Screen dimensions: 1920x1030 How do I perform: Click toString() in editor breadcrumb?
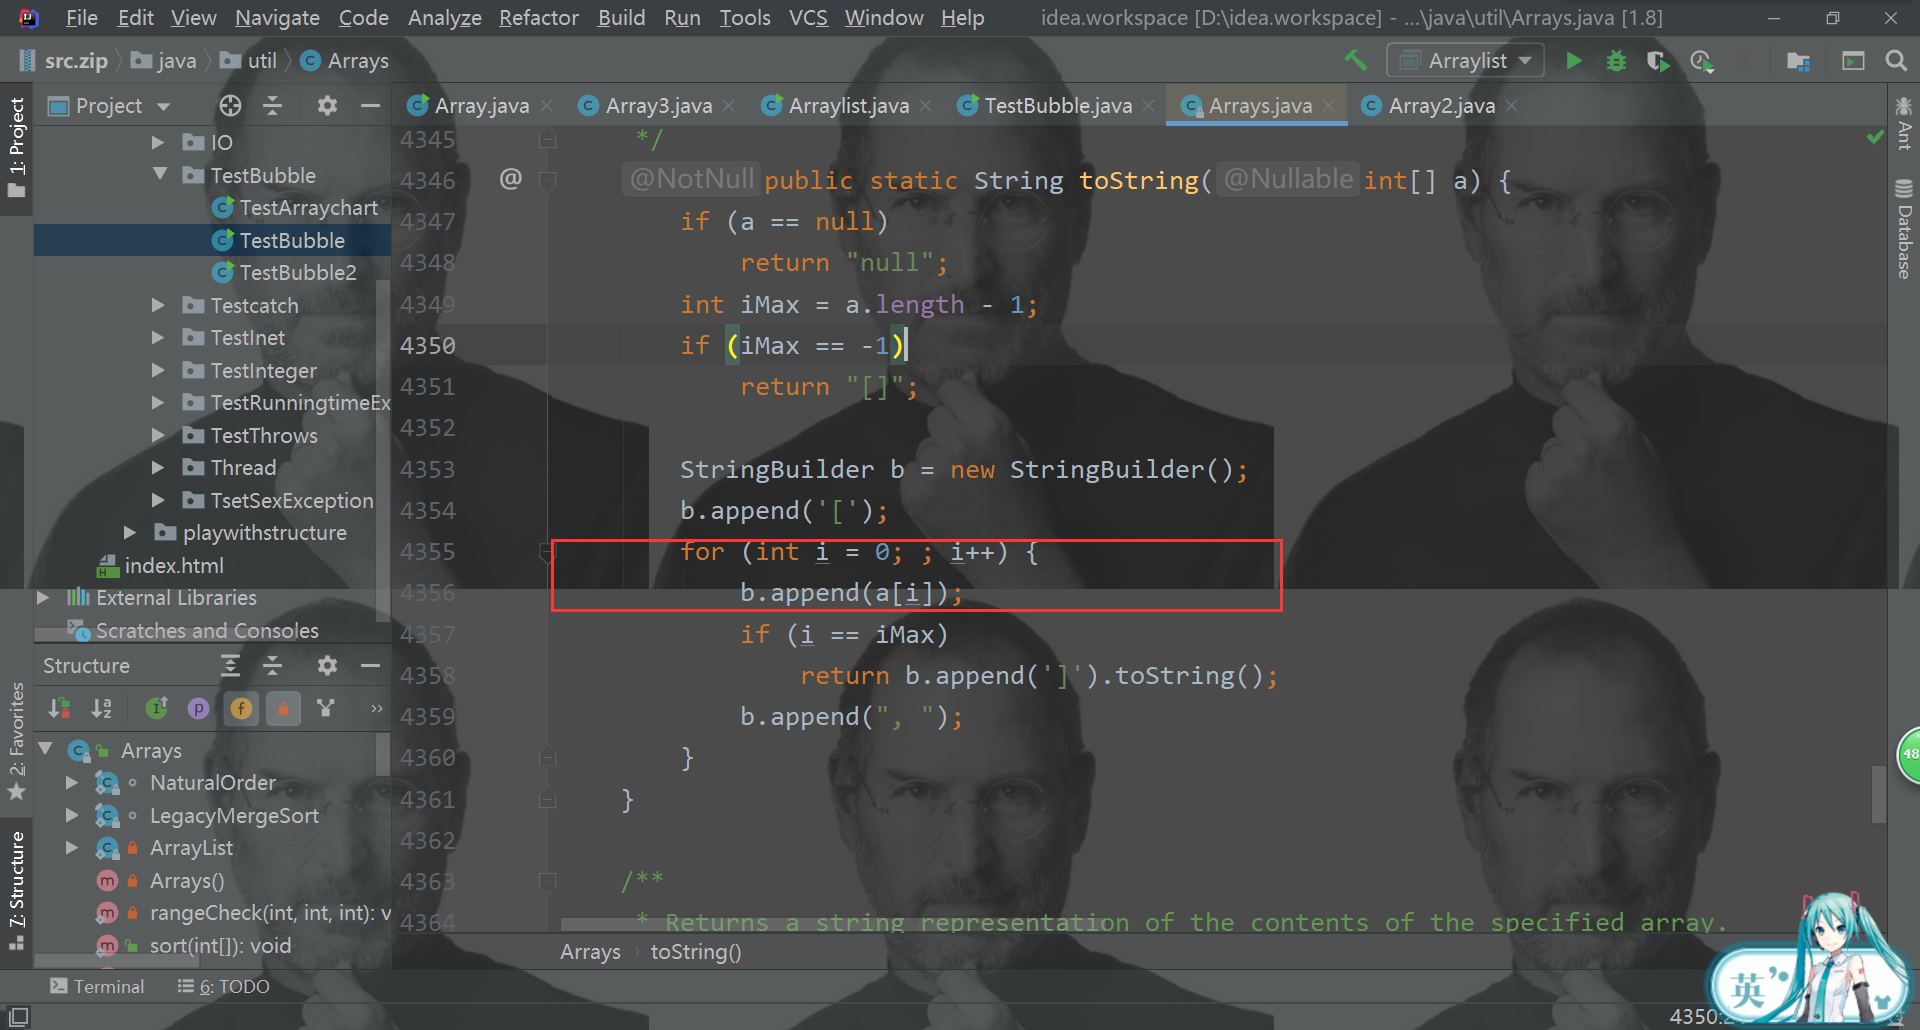click(696, 952)
